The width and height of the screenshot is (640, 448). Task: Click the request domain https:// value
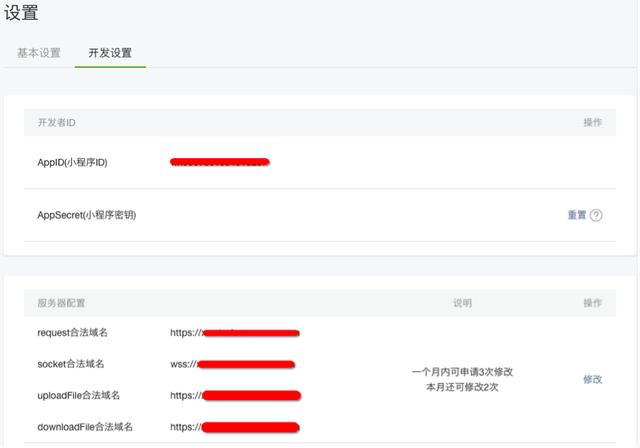pos(235,333)
